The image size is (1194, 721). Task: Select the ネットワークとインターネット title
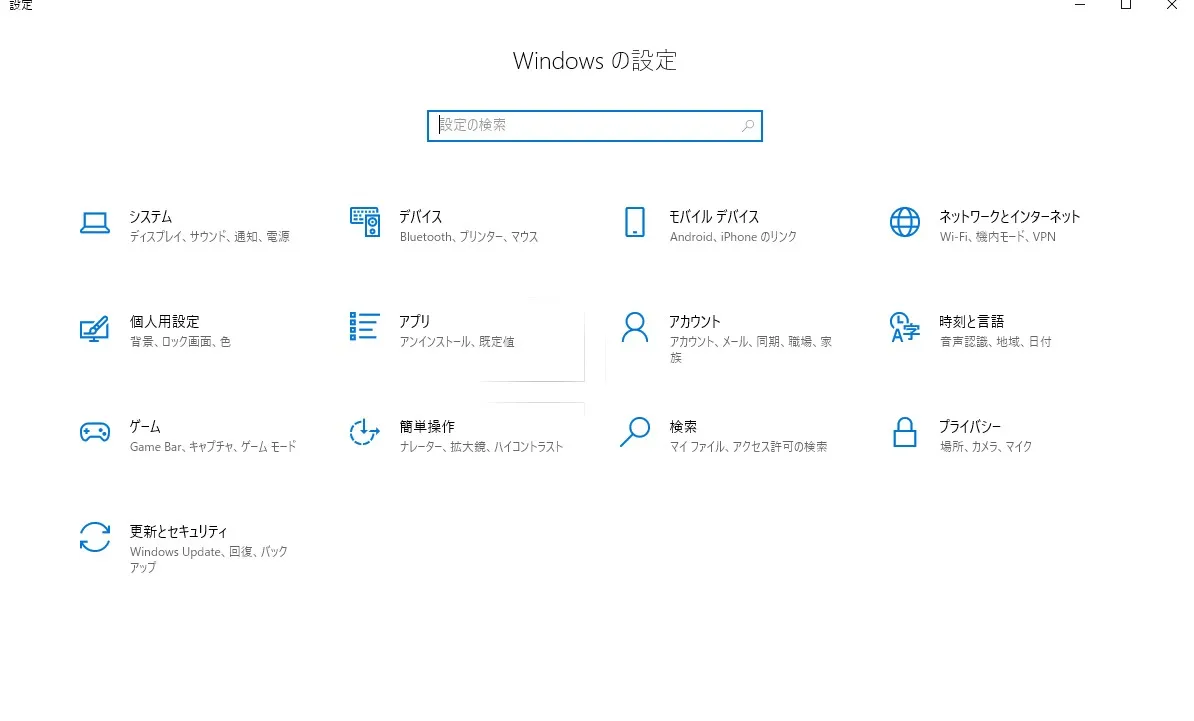[1009, 217]
